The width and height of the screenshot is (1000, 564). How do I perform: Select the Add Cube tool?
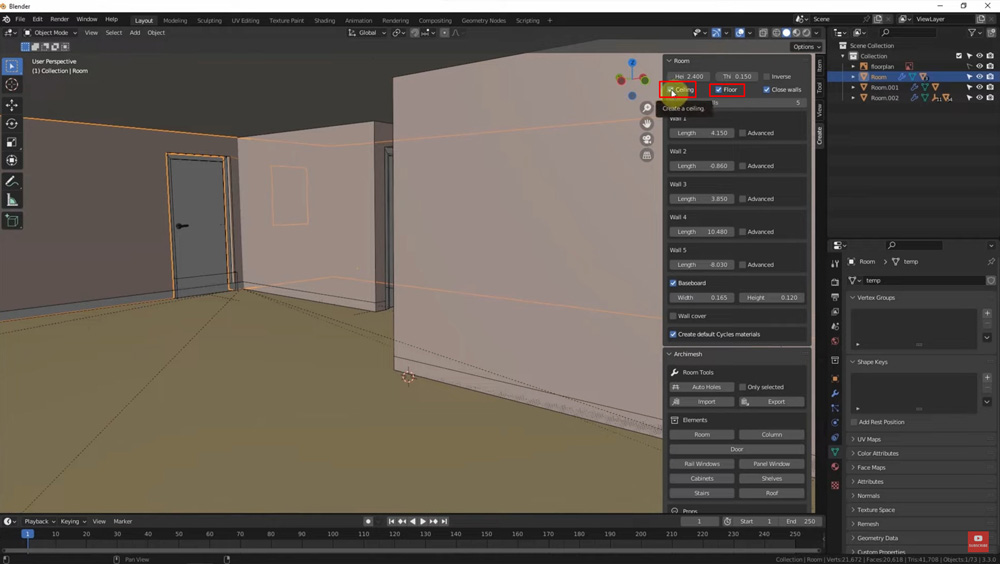click(11, 221)
